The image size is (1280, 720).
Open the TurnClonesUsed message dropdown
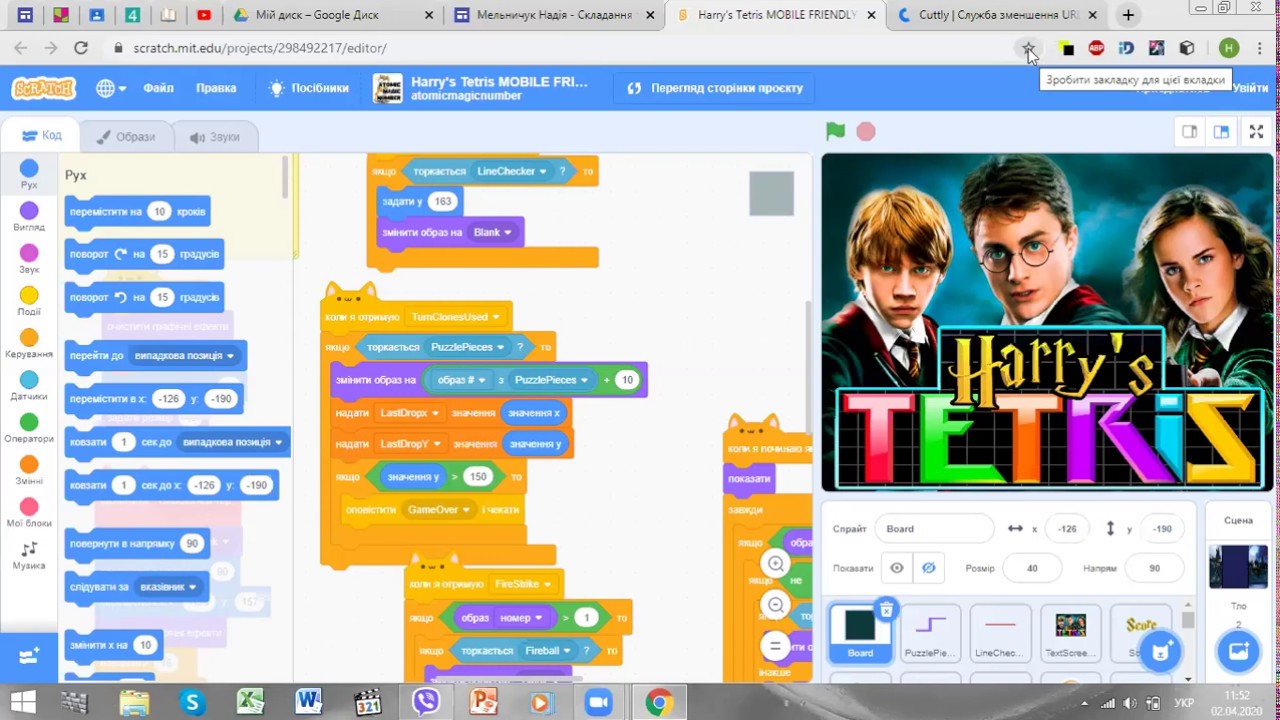click(x=455, y=317)
